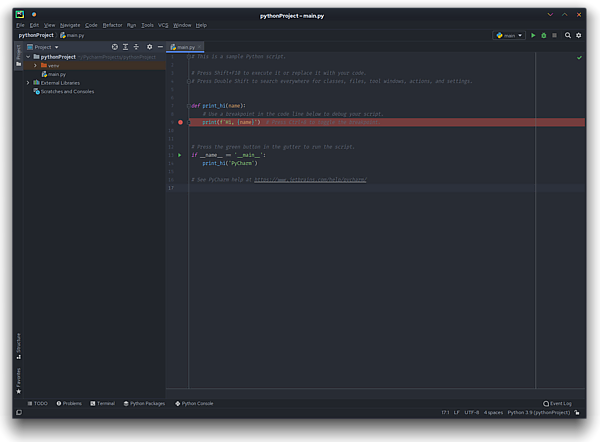The width and height of the screenshot is (600, 442).
Task: Click the green run gutter arrow beside __main__
Action: (180, 155)
